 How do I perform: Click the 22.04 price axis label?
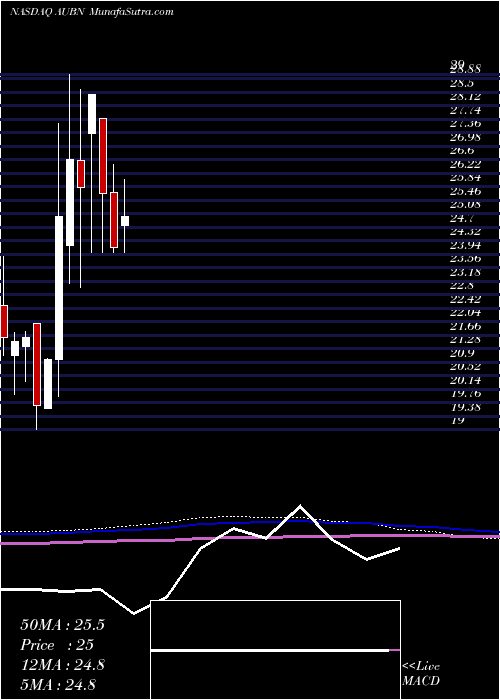pos(465,312)
